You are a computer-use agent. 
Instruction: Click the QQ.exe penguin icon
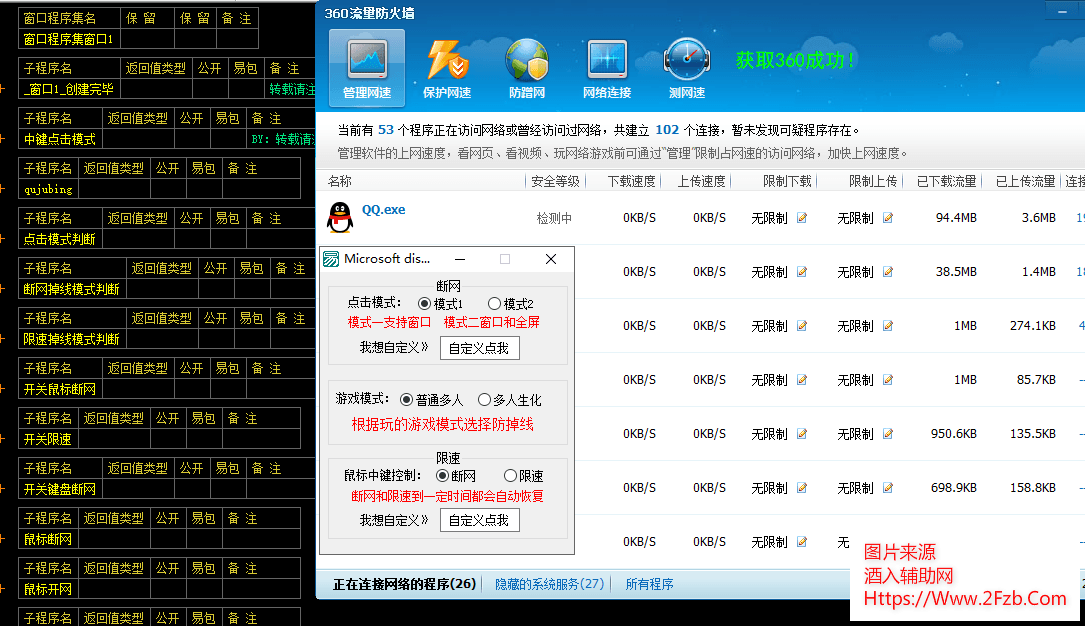[340, 218]
